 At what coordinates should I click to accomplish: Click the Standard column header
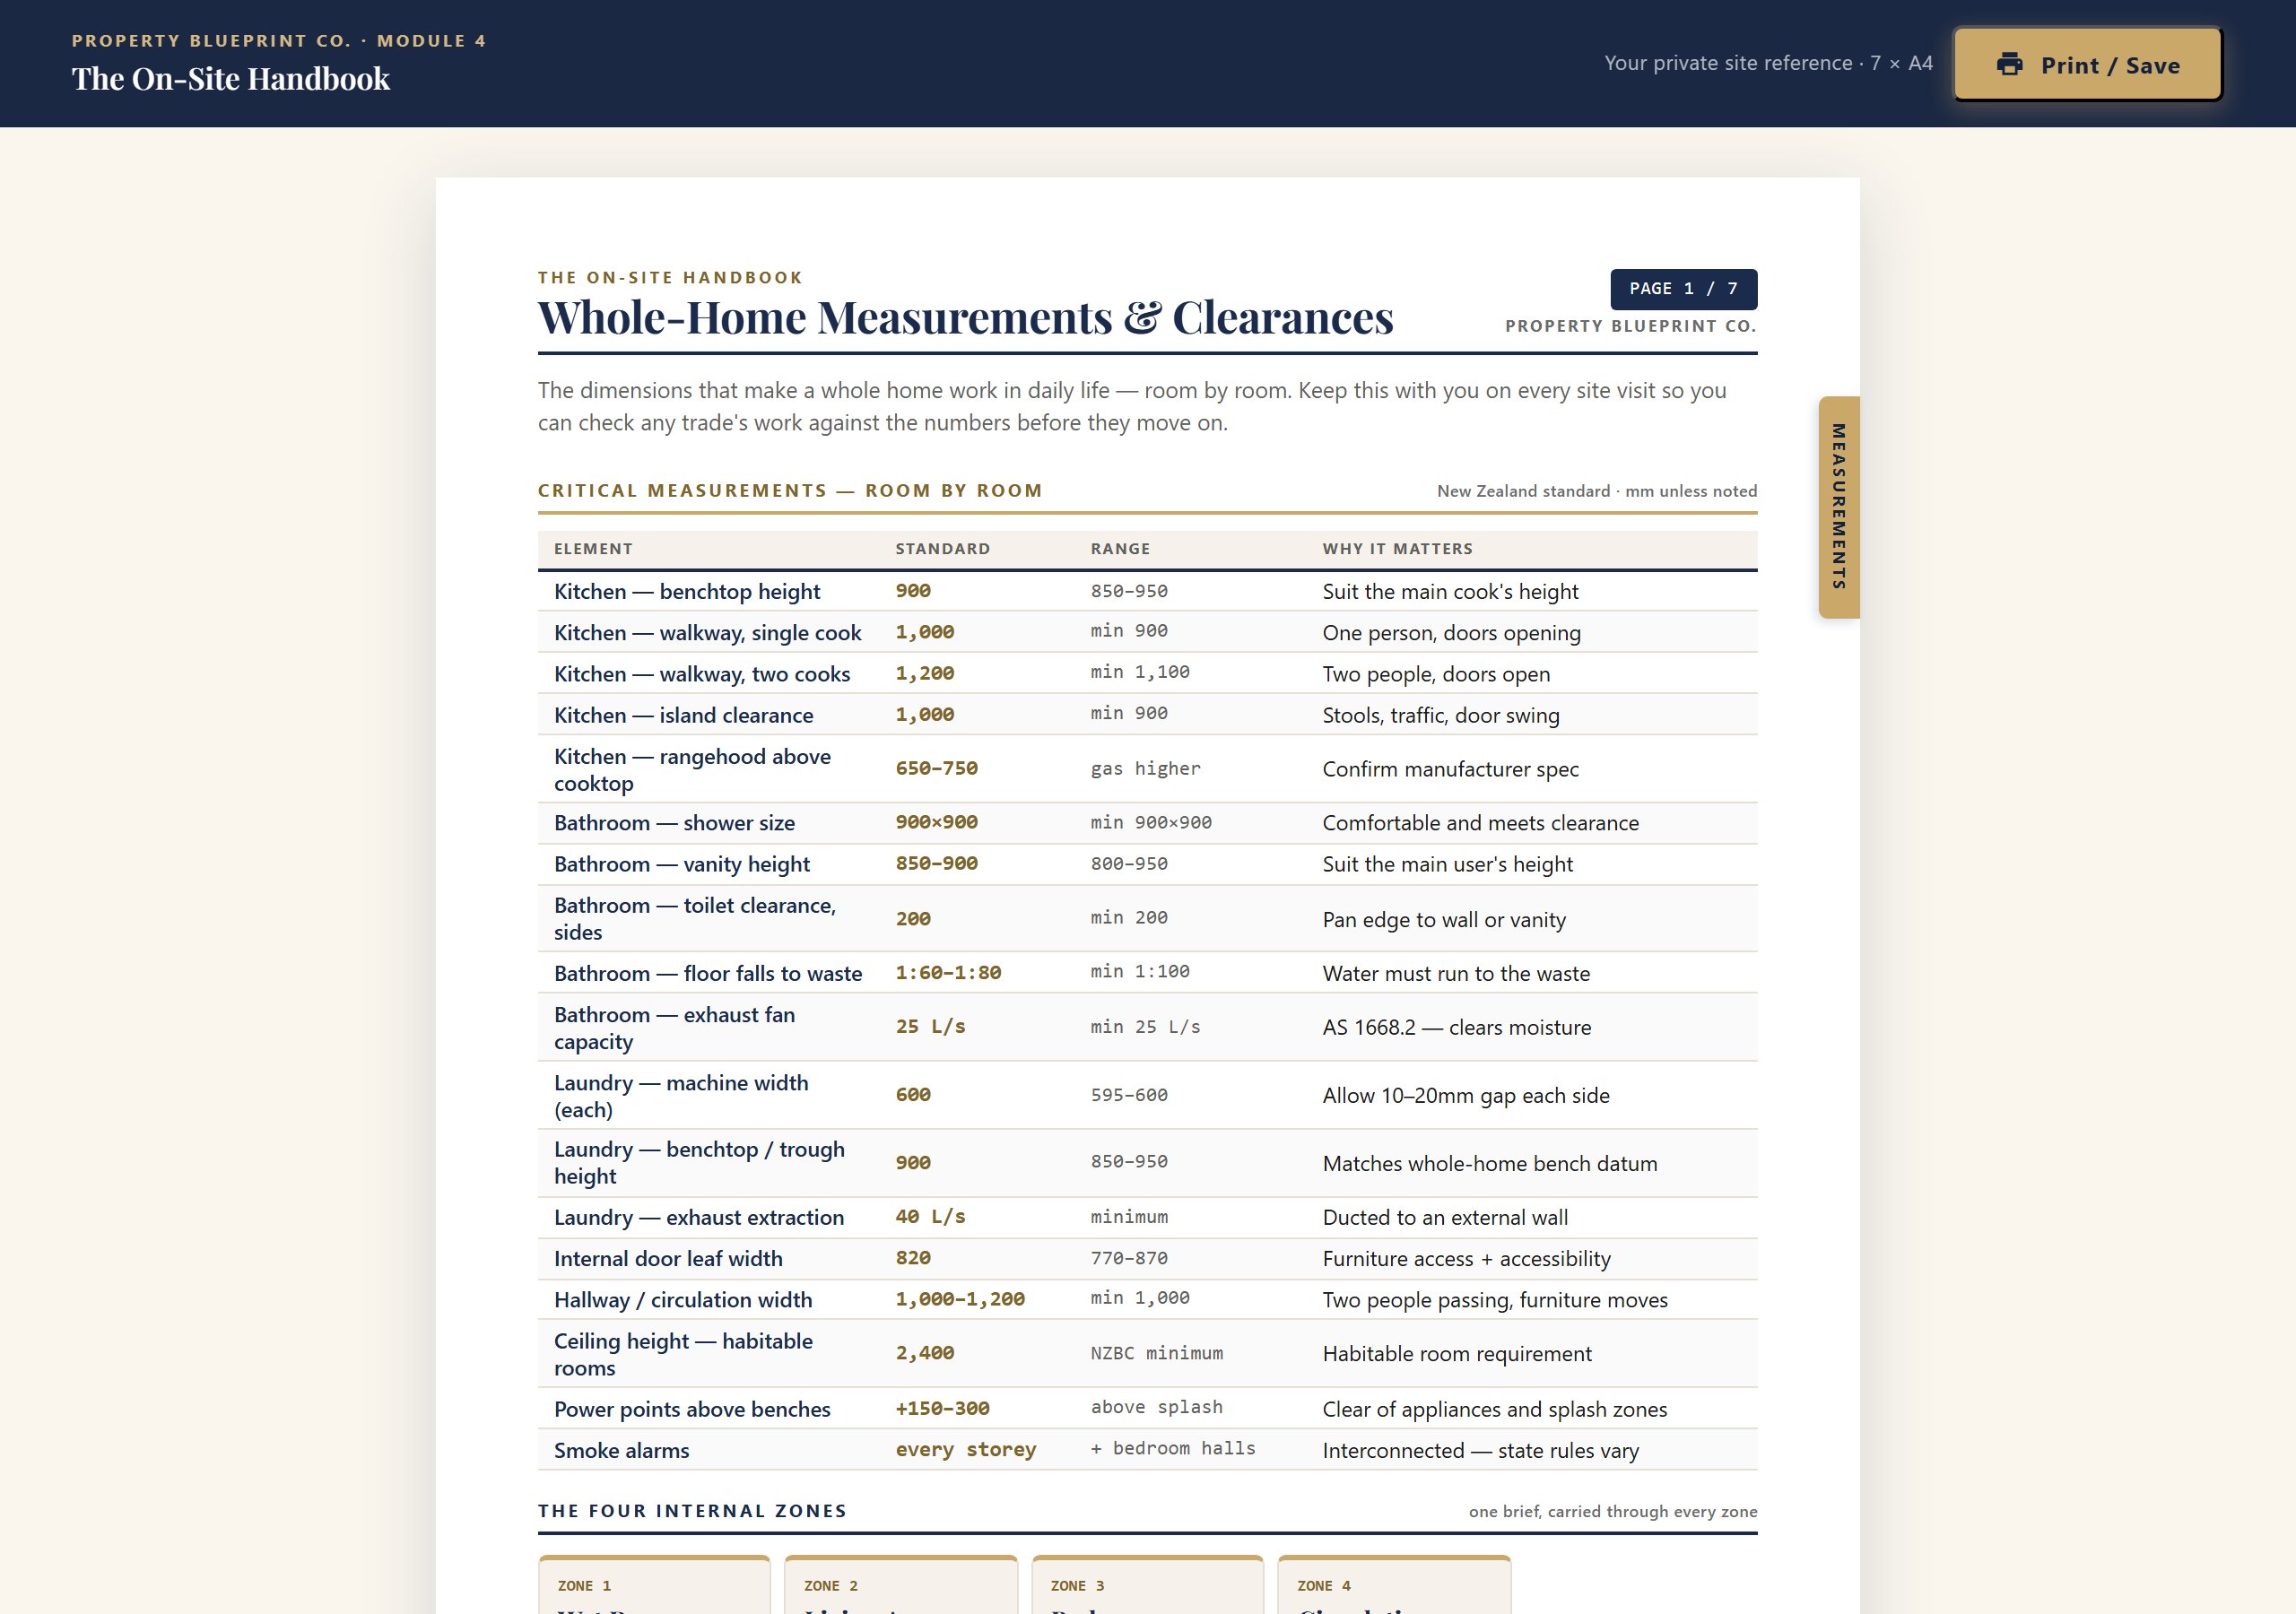click(x=943, y=549)
